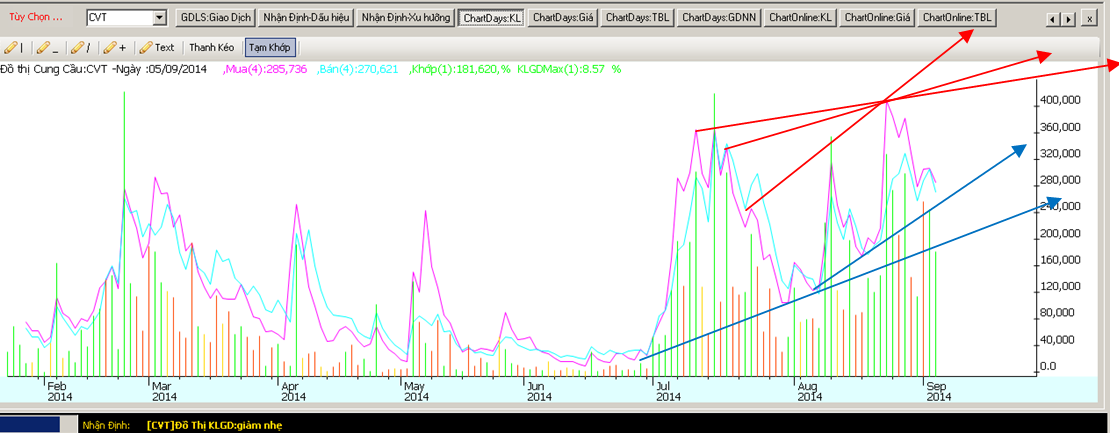
Task: Select the diagonal trend line pencil tool
Action: tap(80, 48)
